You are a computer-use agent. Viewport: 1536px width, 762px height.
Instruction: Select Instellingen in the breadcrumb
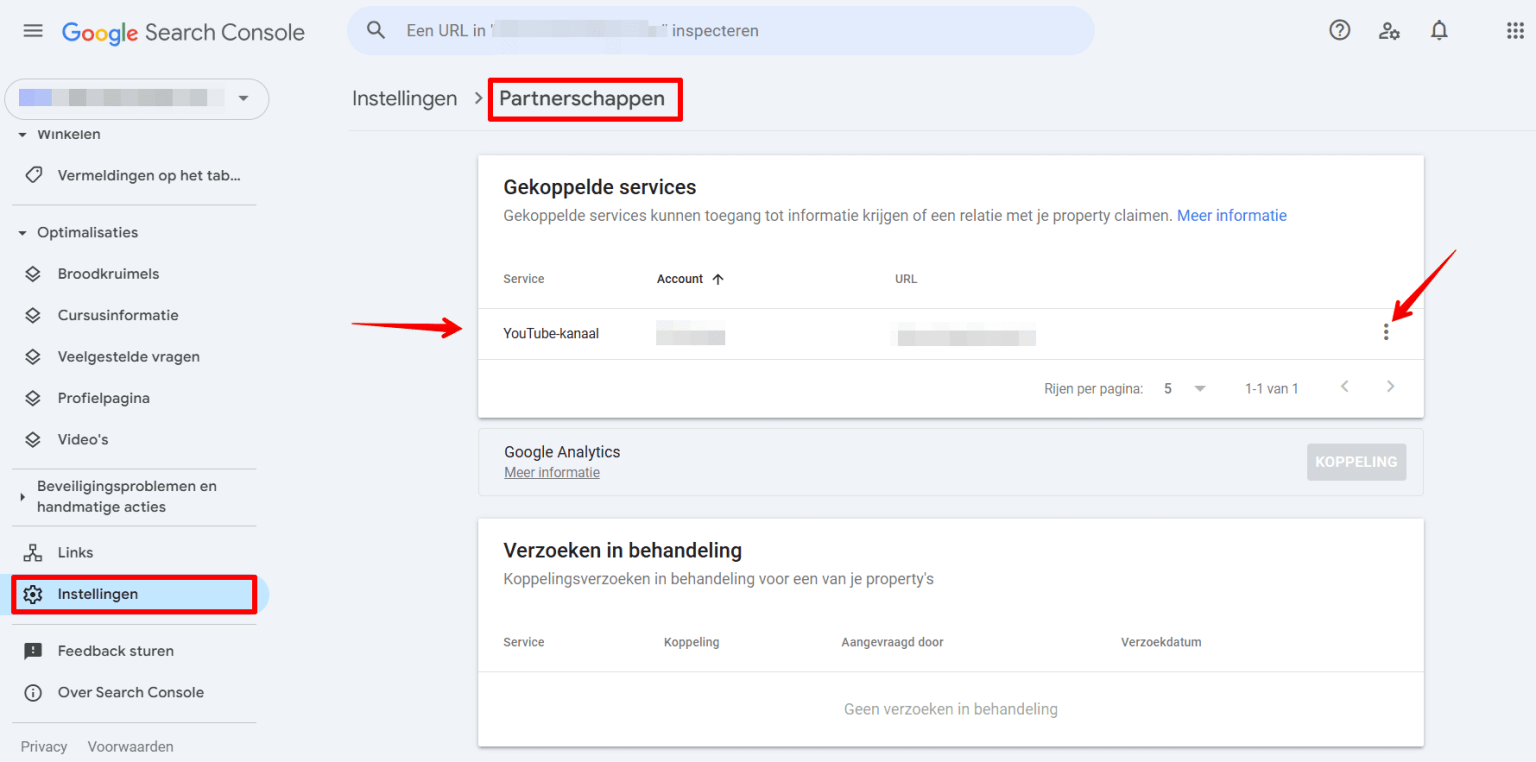coord(404,98)
